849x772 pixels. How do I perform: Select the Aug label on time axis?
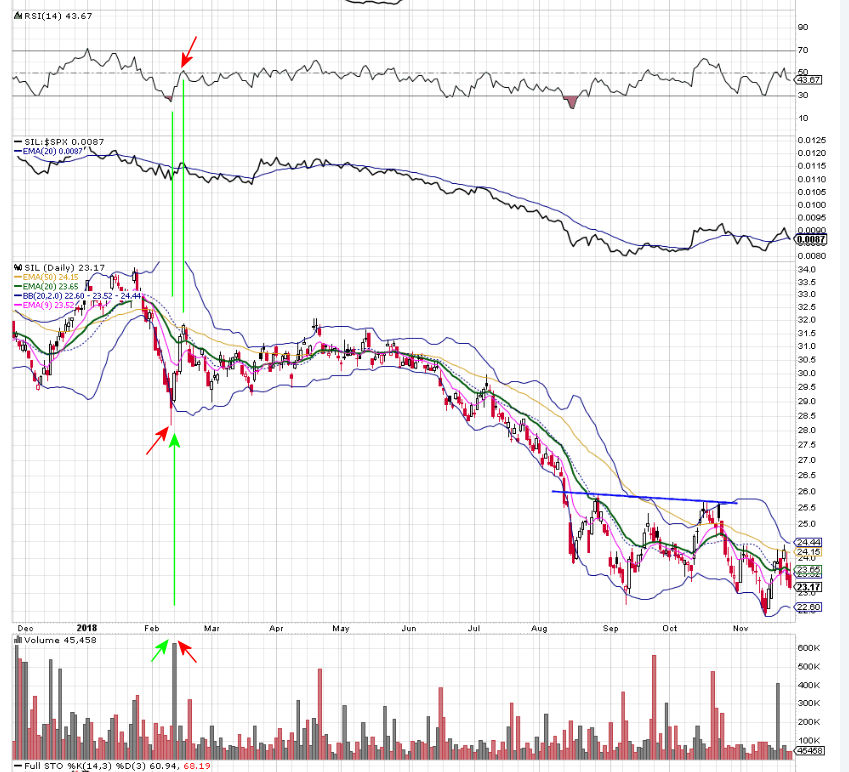click(539, 628)
